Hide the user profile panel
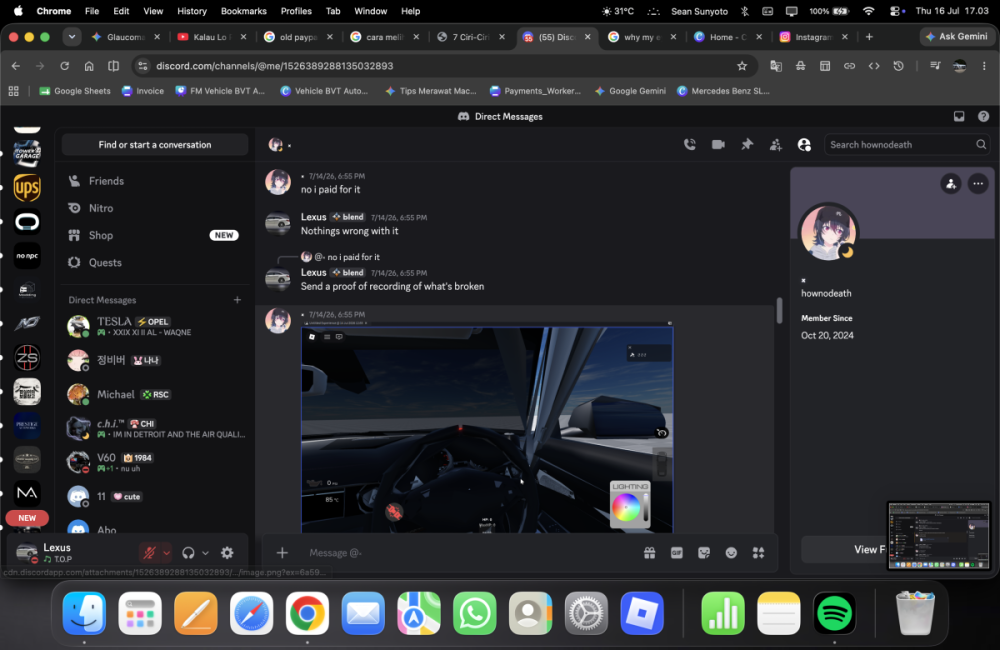 (x=804, y=145)
